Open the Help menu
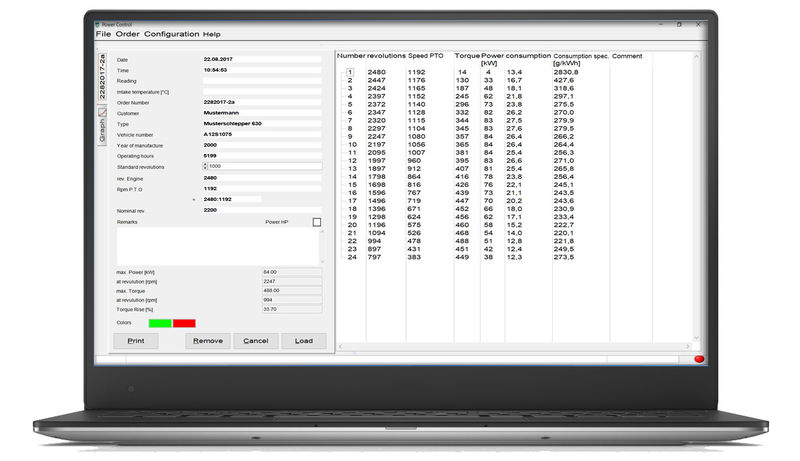Screen dimensions: 800x461 point(211,34)
